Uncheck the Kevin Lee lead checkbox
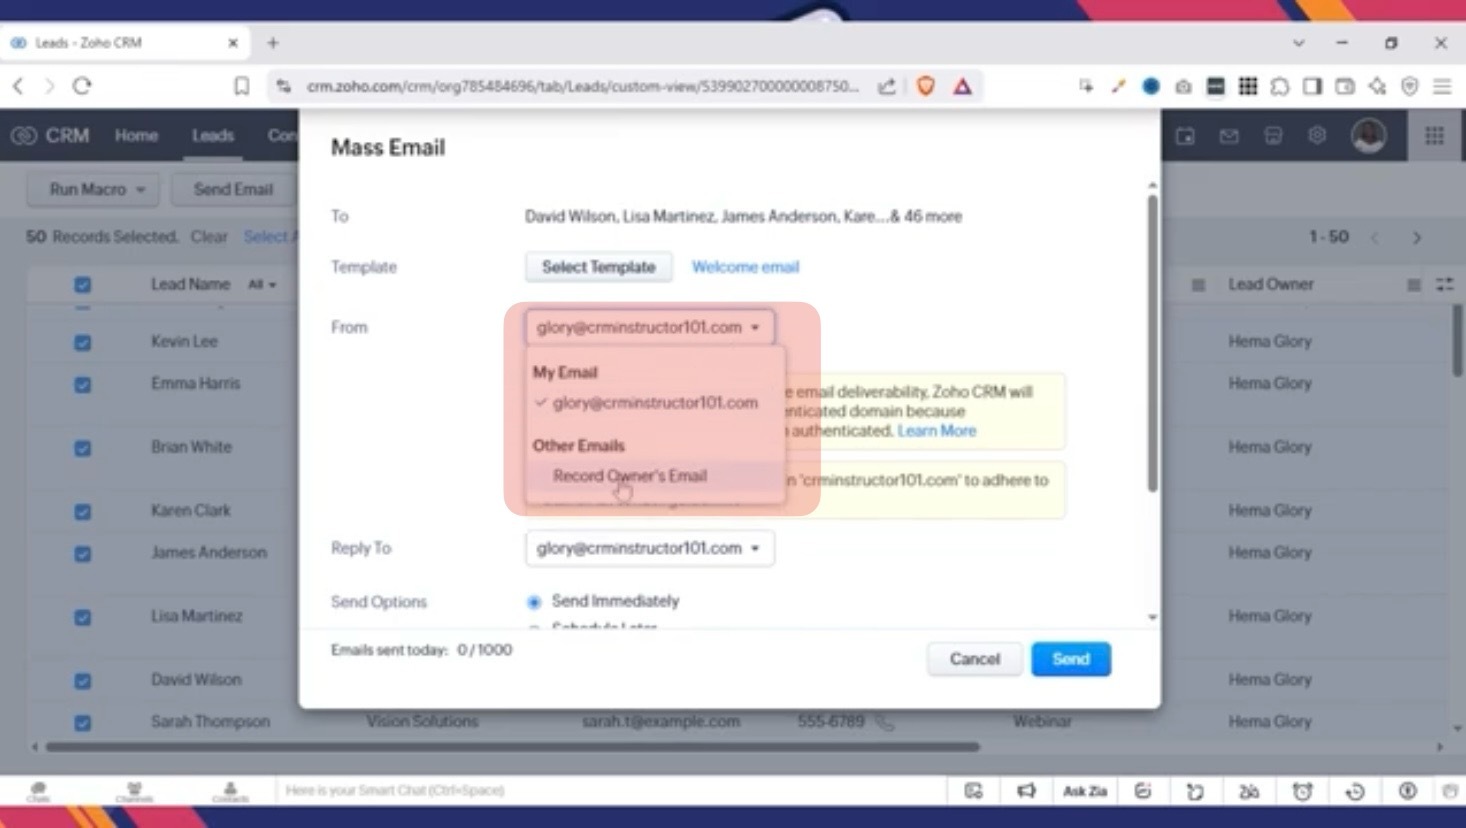 coord(83,342)
